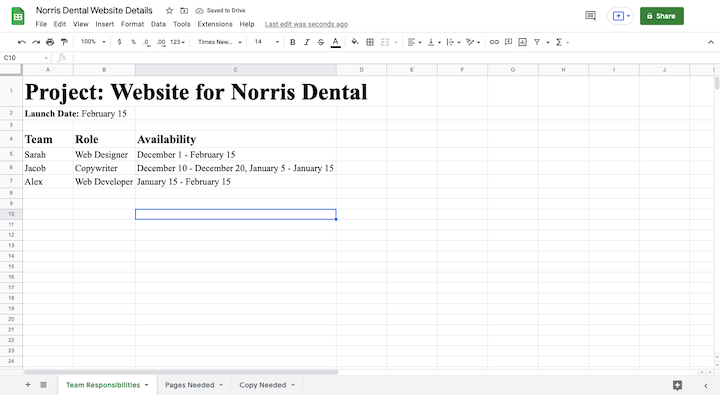
Task: Select cell with Jacob
Action: (48, 168)
